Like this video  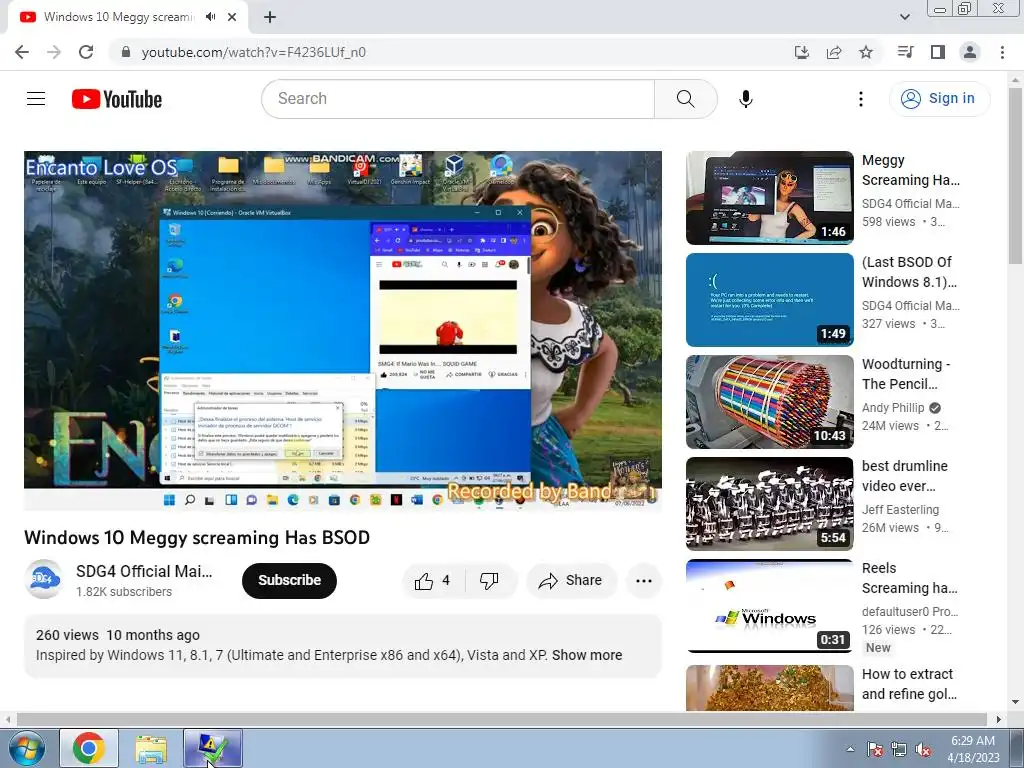point(434,581)
